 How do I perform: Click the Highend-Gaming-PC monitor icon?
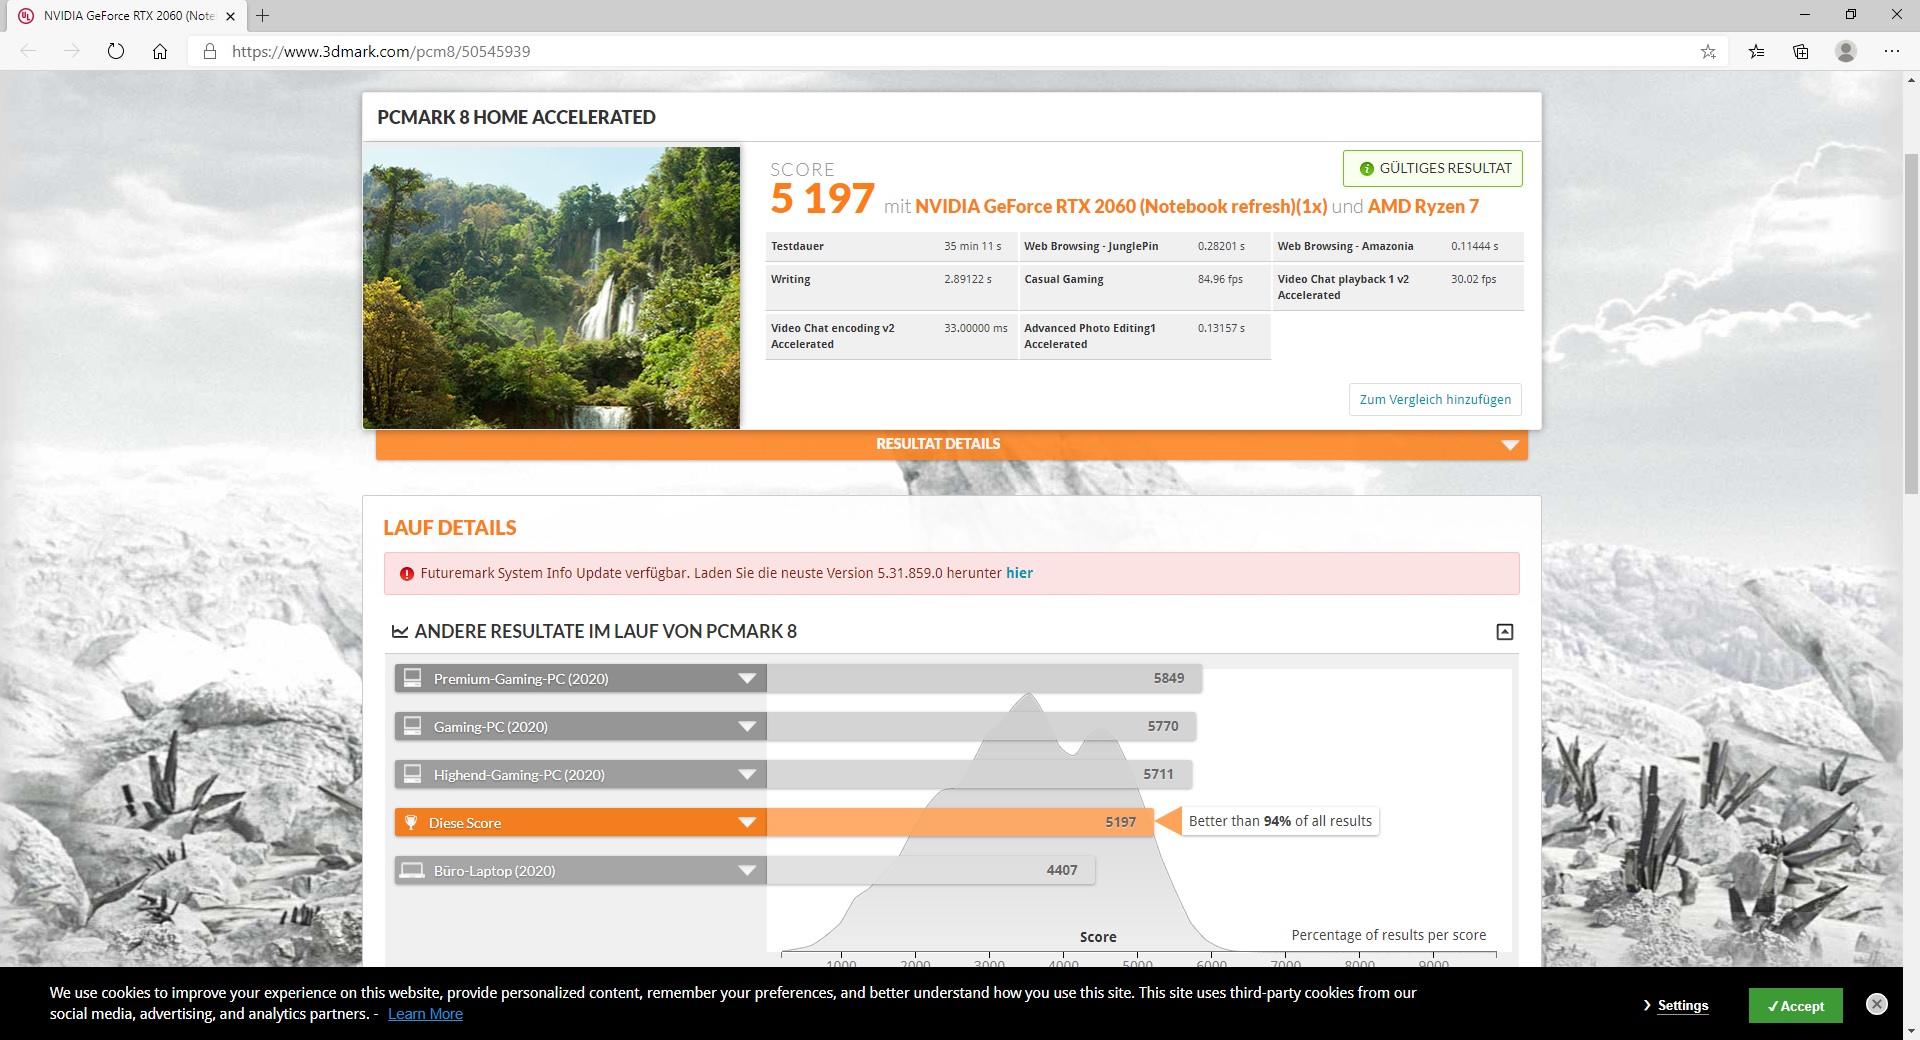pyautogui.click(x=412, y=774)
